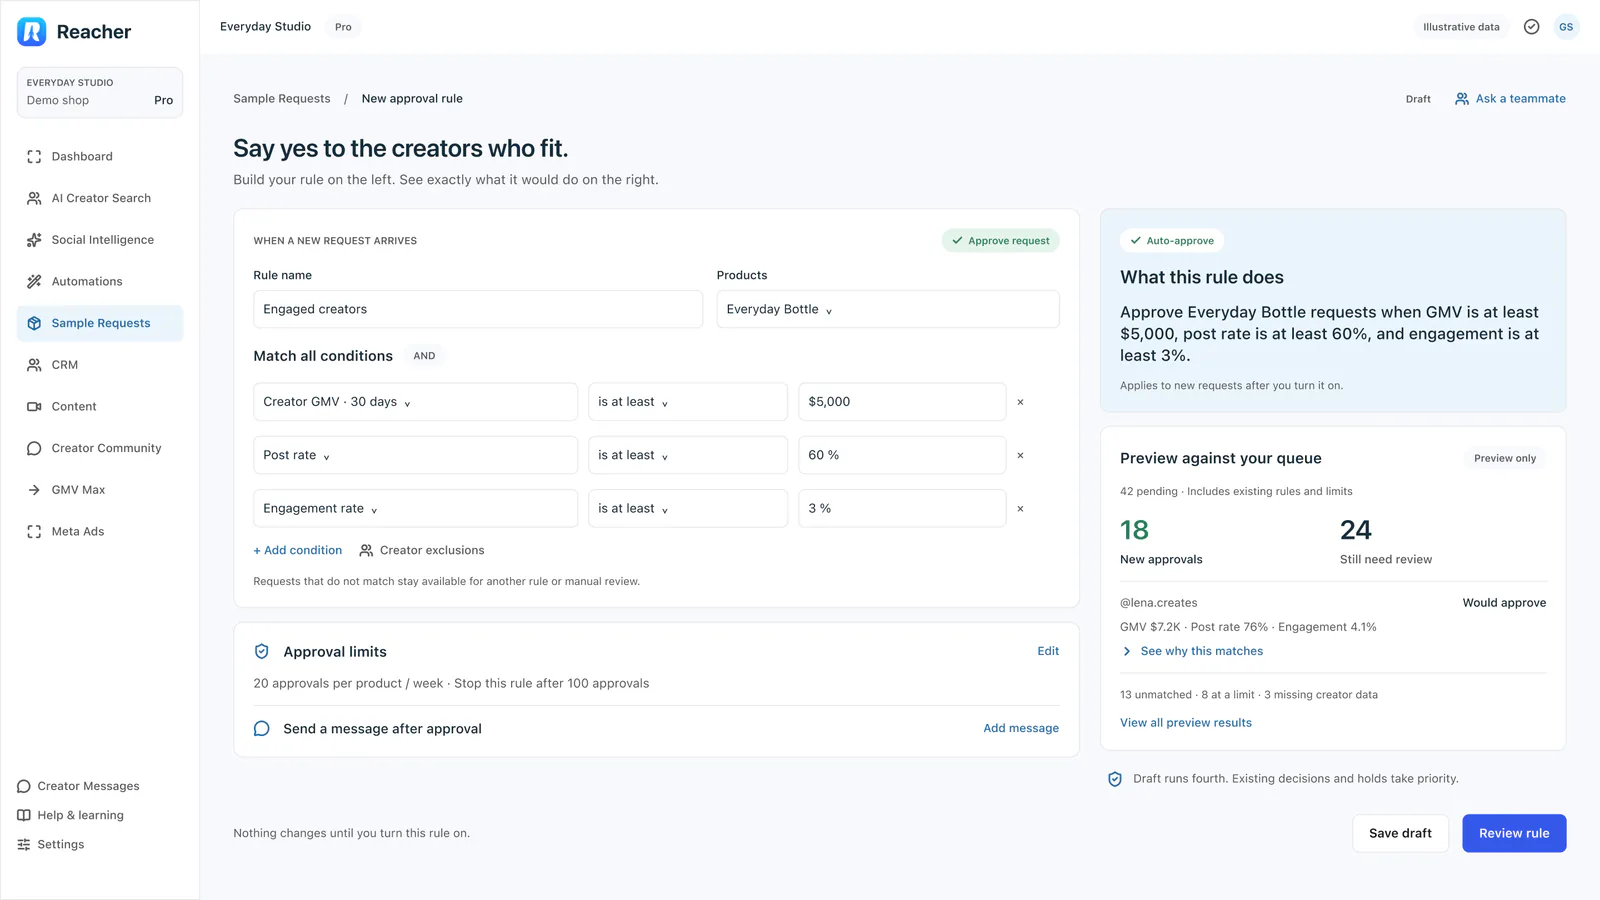1600x900 pixels.
Task: Toggle the AND match operator
Action: pyautogui.click(x=424, y=356)
